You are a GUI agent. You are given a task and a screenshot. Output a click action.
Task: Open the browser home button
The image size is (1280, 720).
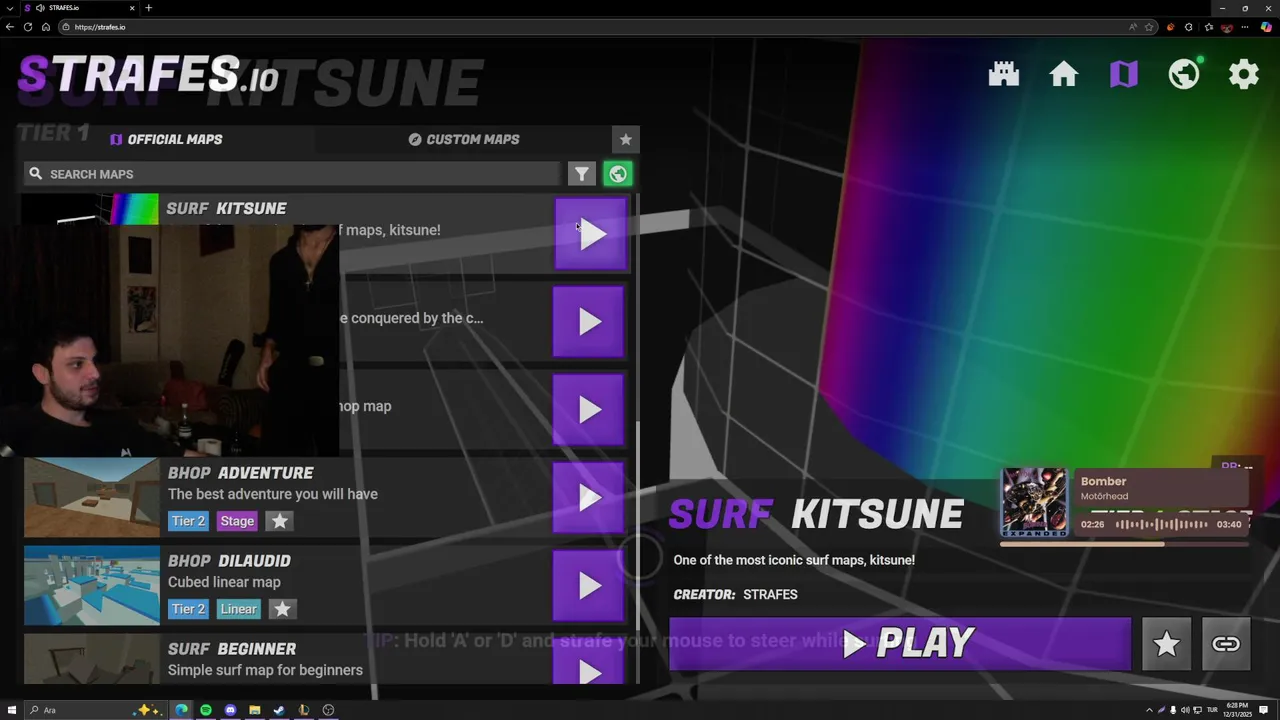click(x=46, y=27)
